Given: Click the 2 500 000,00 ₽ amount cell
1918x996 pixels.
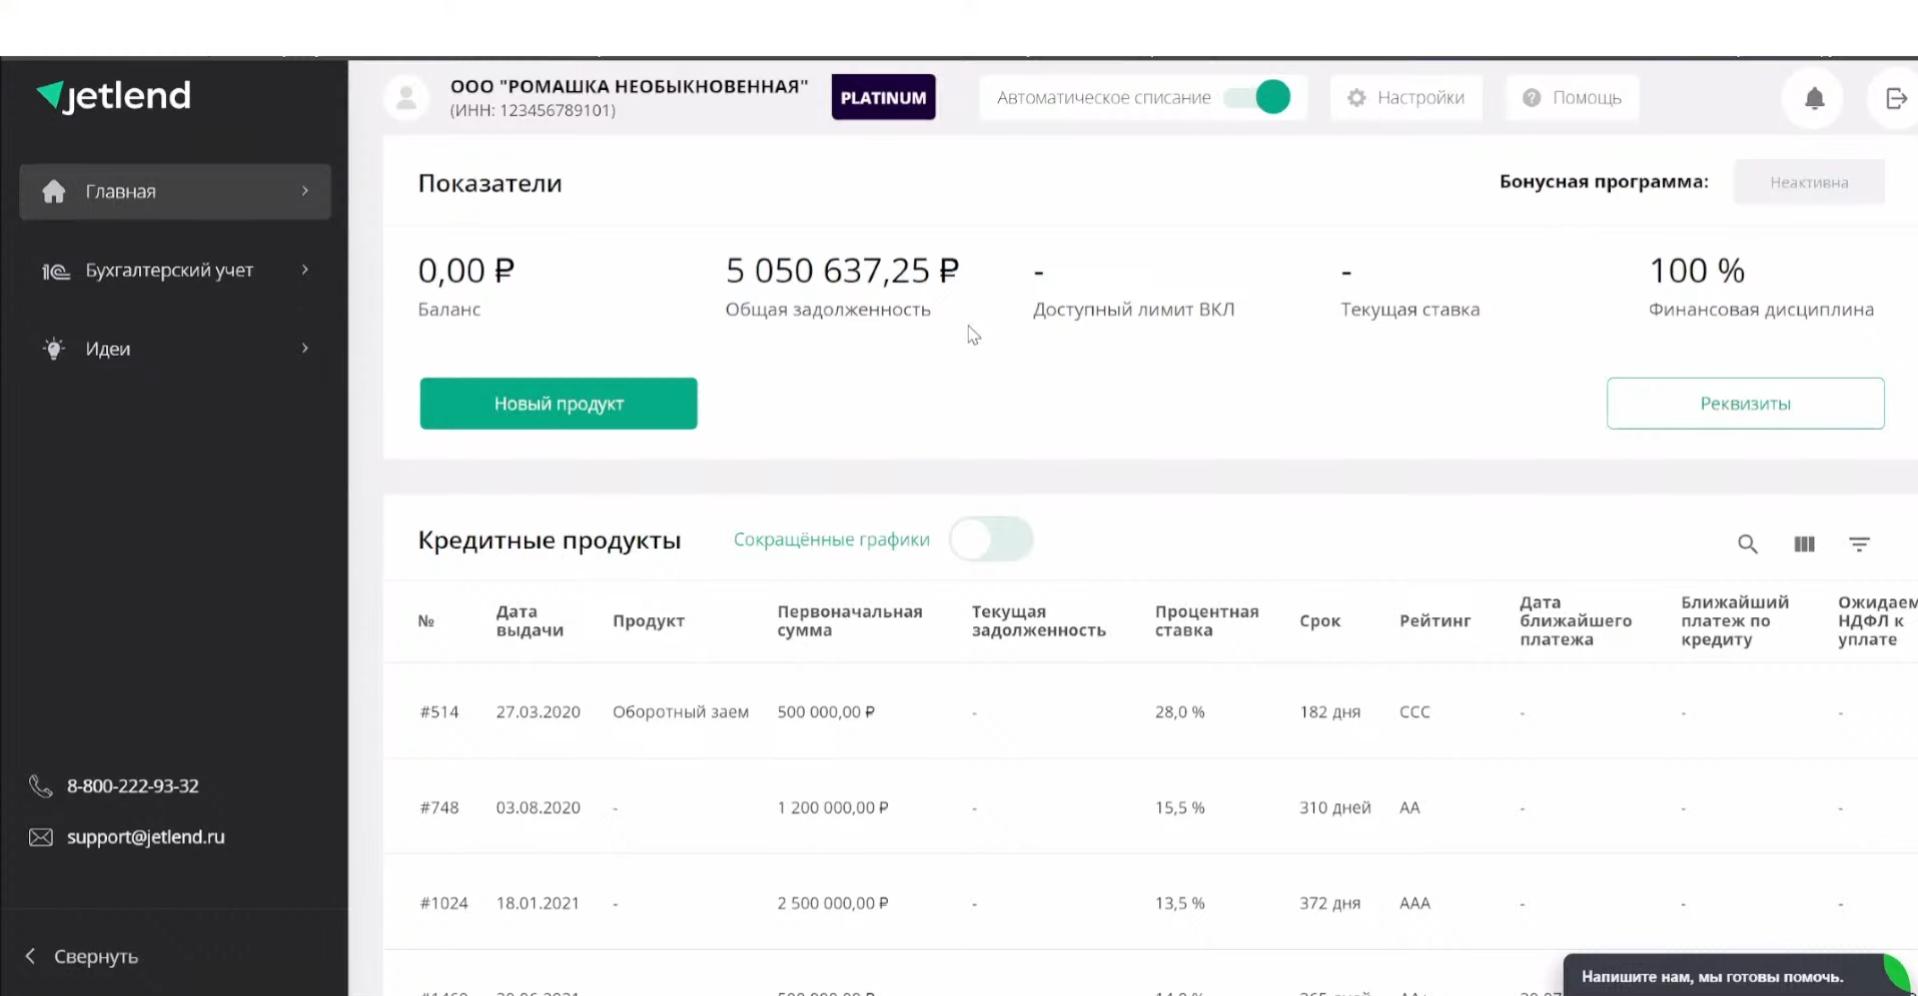Looking at the screenshot, I should tap(833, 903).
